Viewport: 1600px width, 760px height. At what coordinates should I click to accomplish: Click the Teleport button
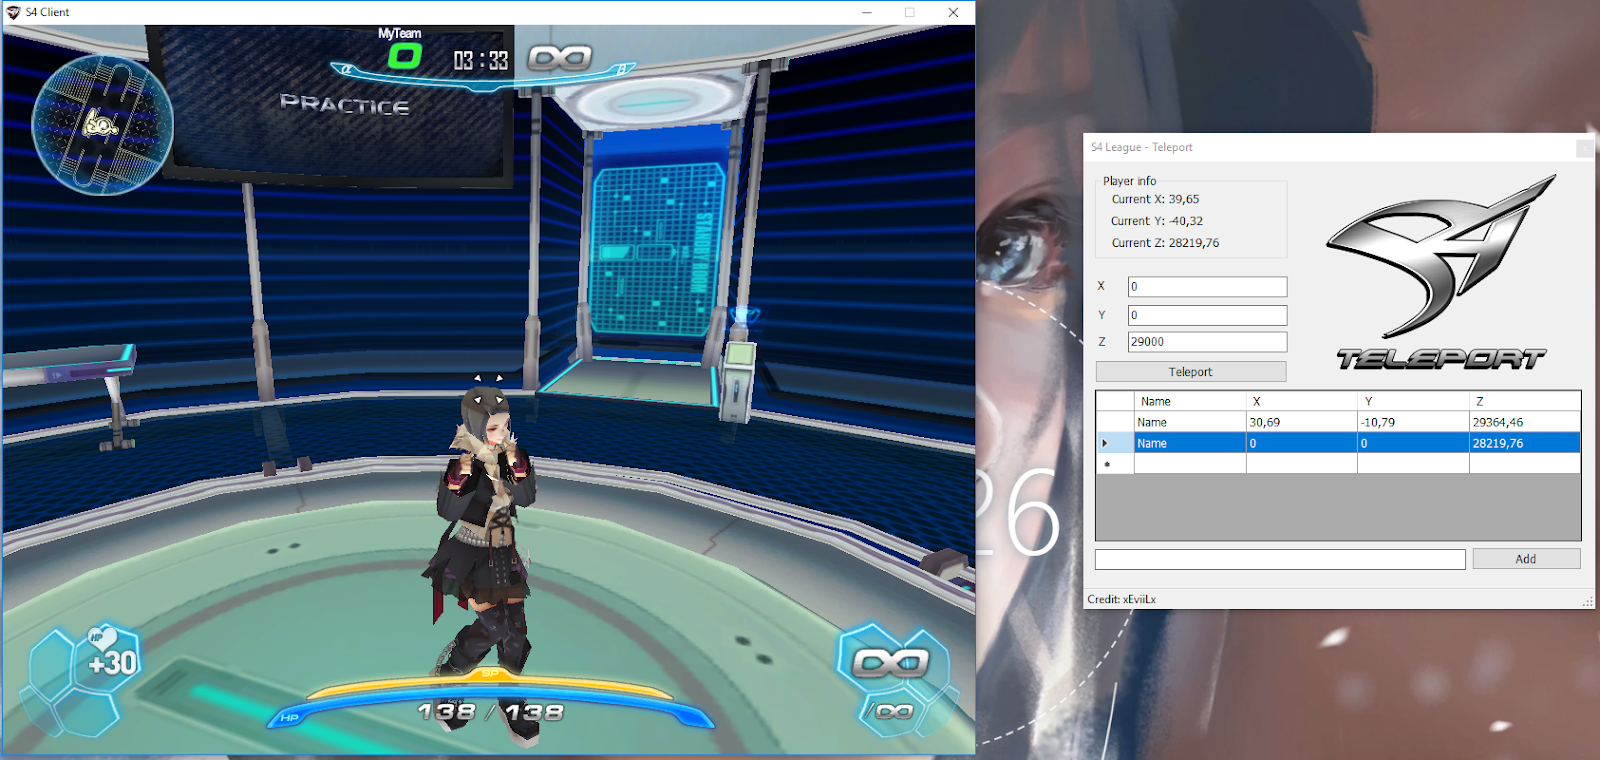[1191, 372]
